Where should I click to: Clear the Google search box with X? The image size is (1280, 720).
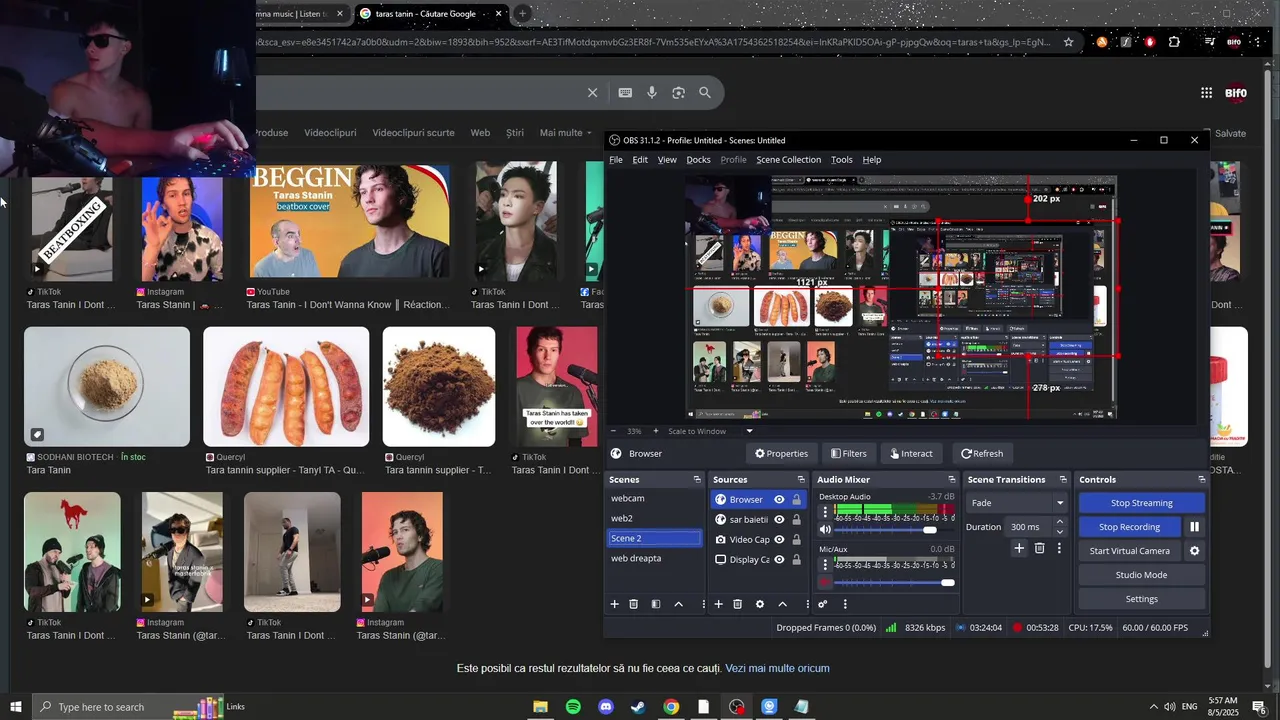592,93
